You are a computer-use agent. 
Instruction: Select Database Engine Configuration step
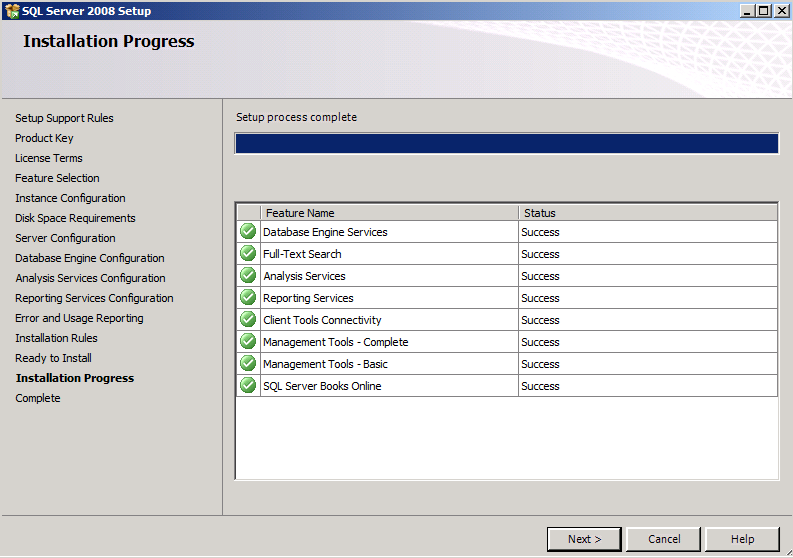pyautogui.click(x=90, y=258)
